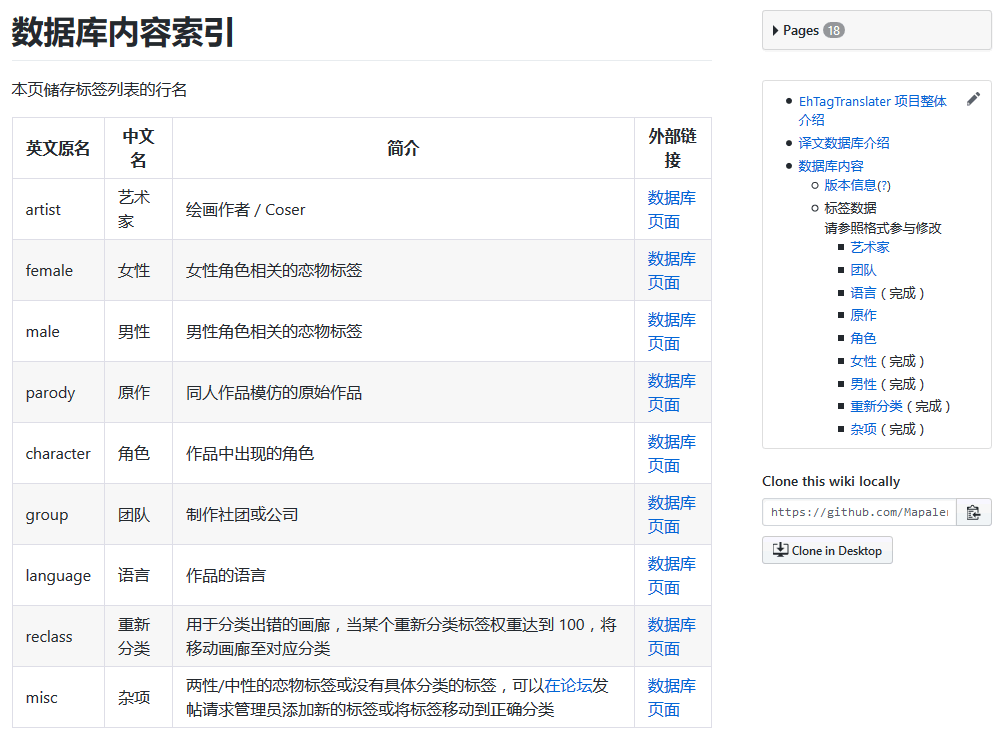999x734 pixels.
Task: Click the 本页储存标签列表的行名 text
Action: 99,90
